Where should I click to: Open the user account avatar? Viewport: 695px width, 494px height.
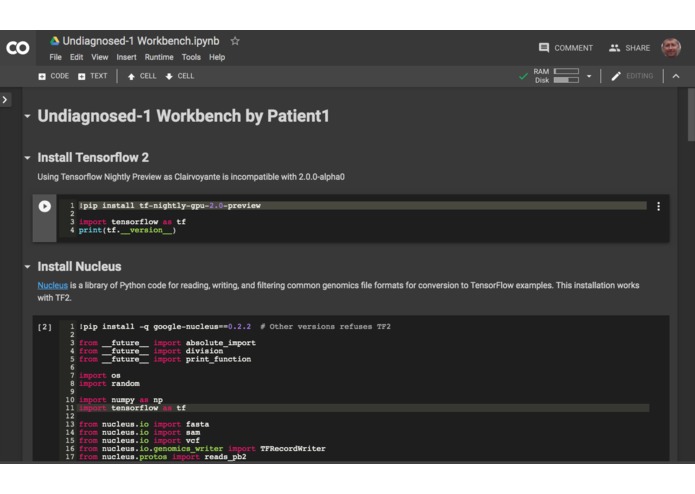[x=671, y=48]
